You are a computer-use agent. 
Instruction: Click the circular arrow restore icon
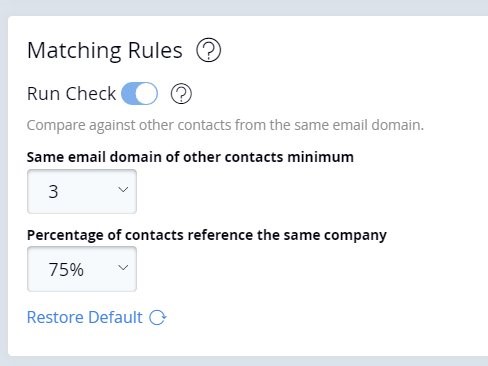(x=157, y=317)
